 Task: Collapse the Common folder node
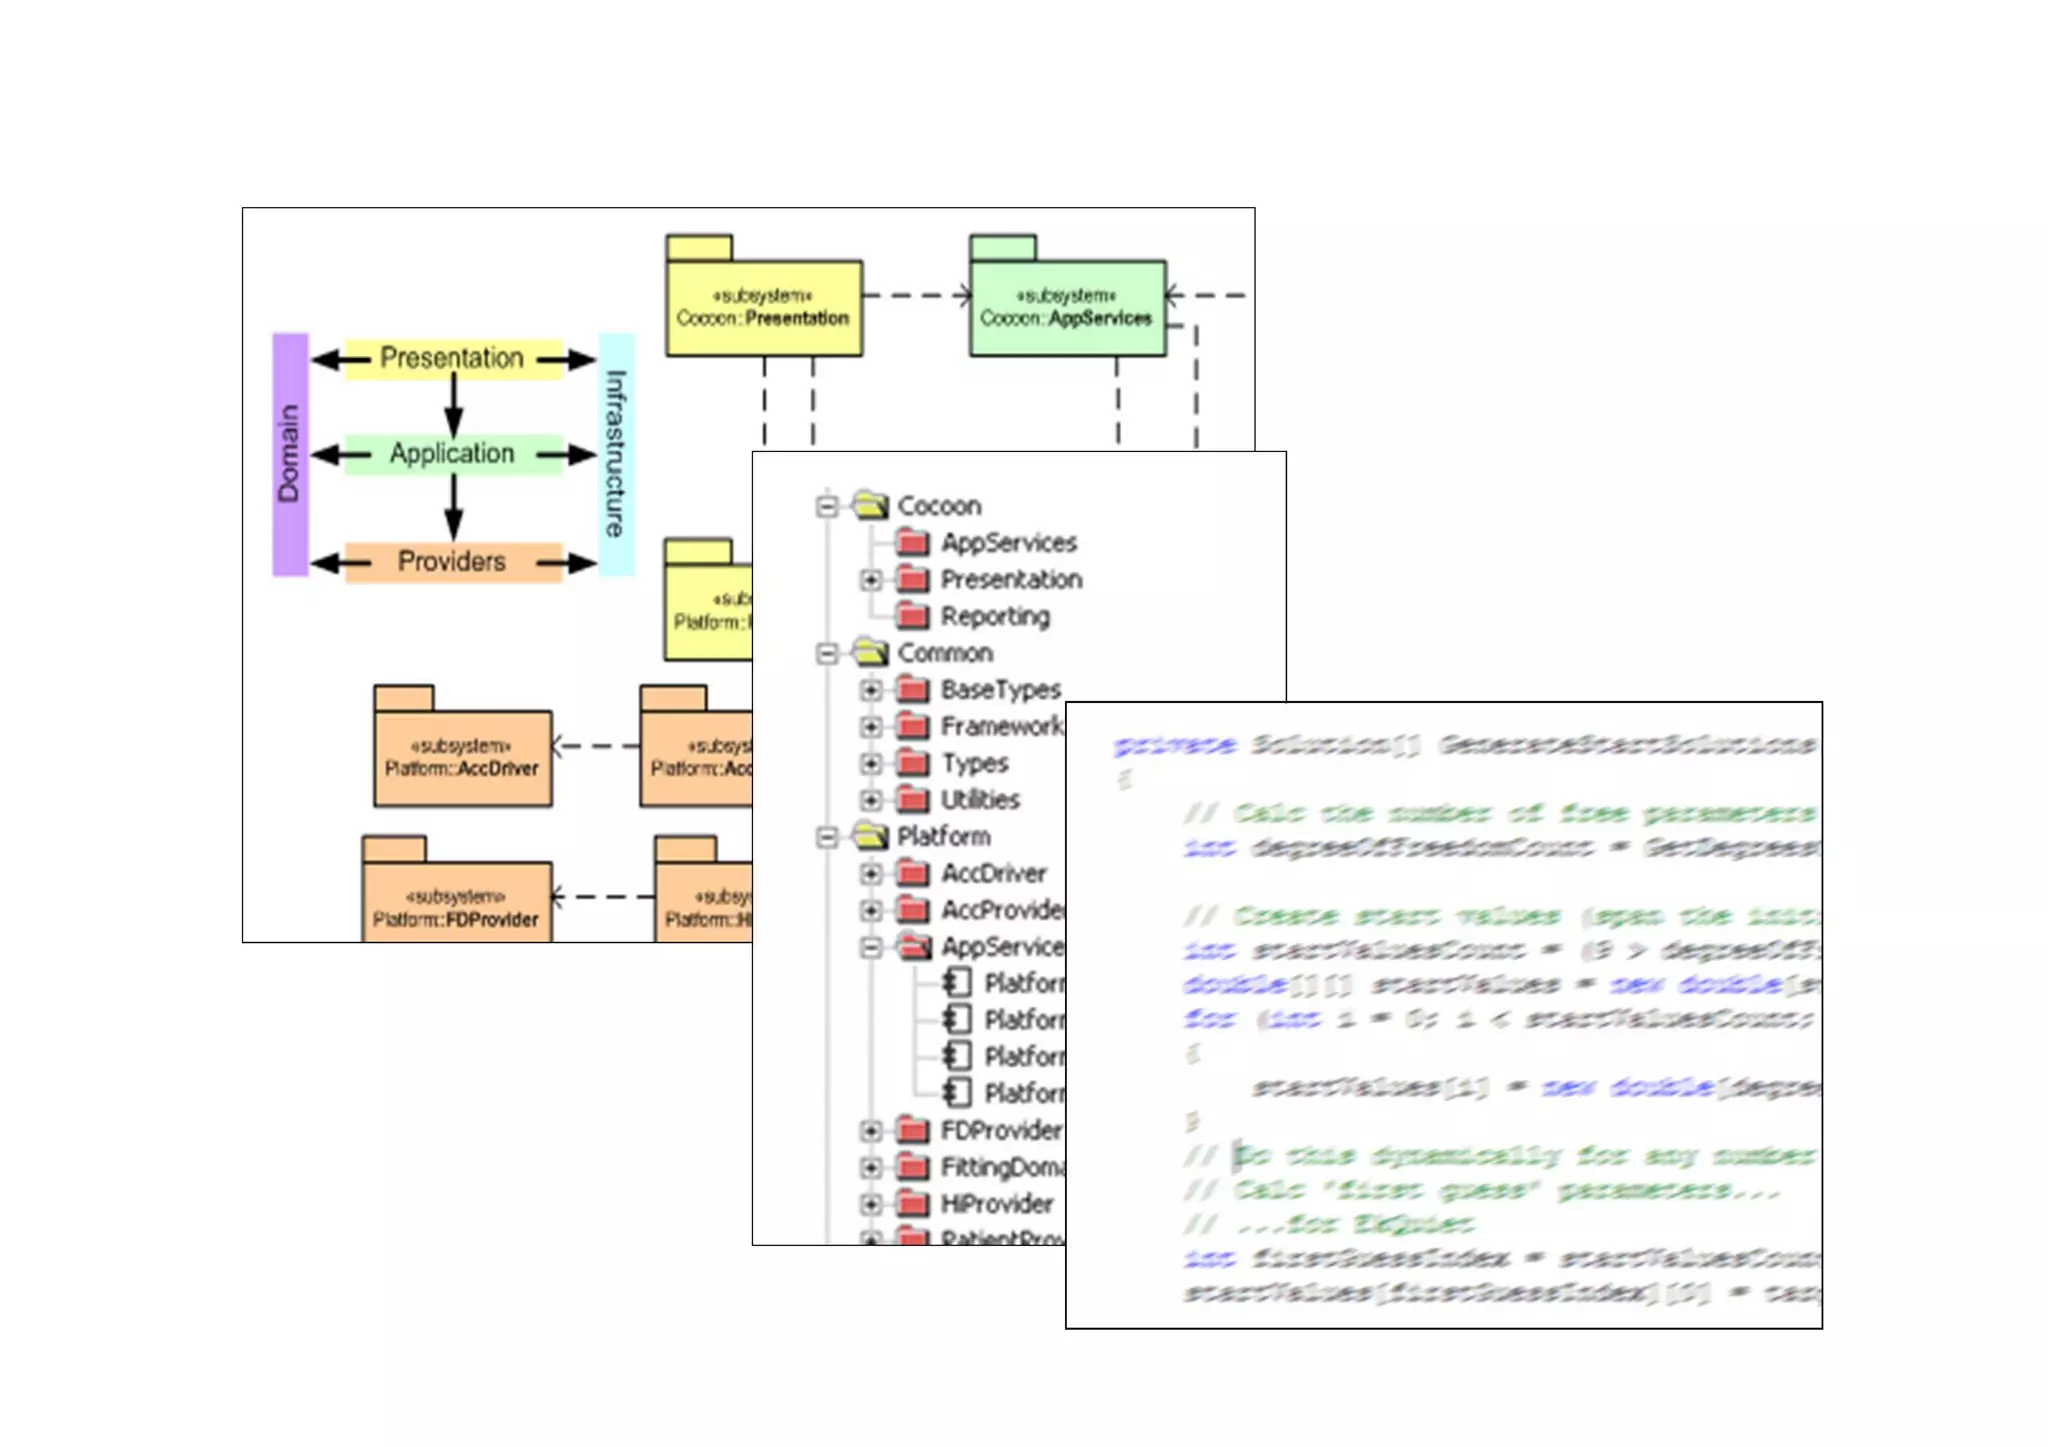[x=826, y=653]
